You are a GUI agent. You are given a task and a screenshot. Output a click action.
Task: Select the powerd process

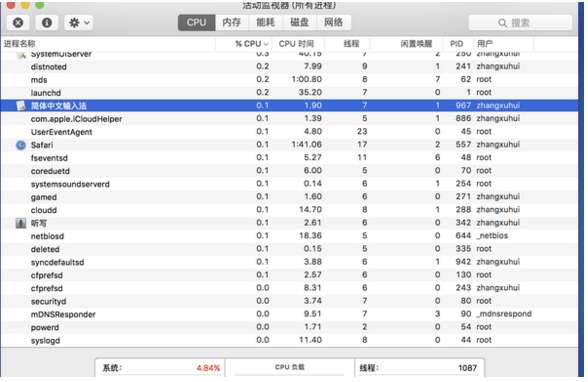point(45,328)
